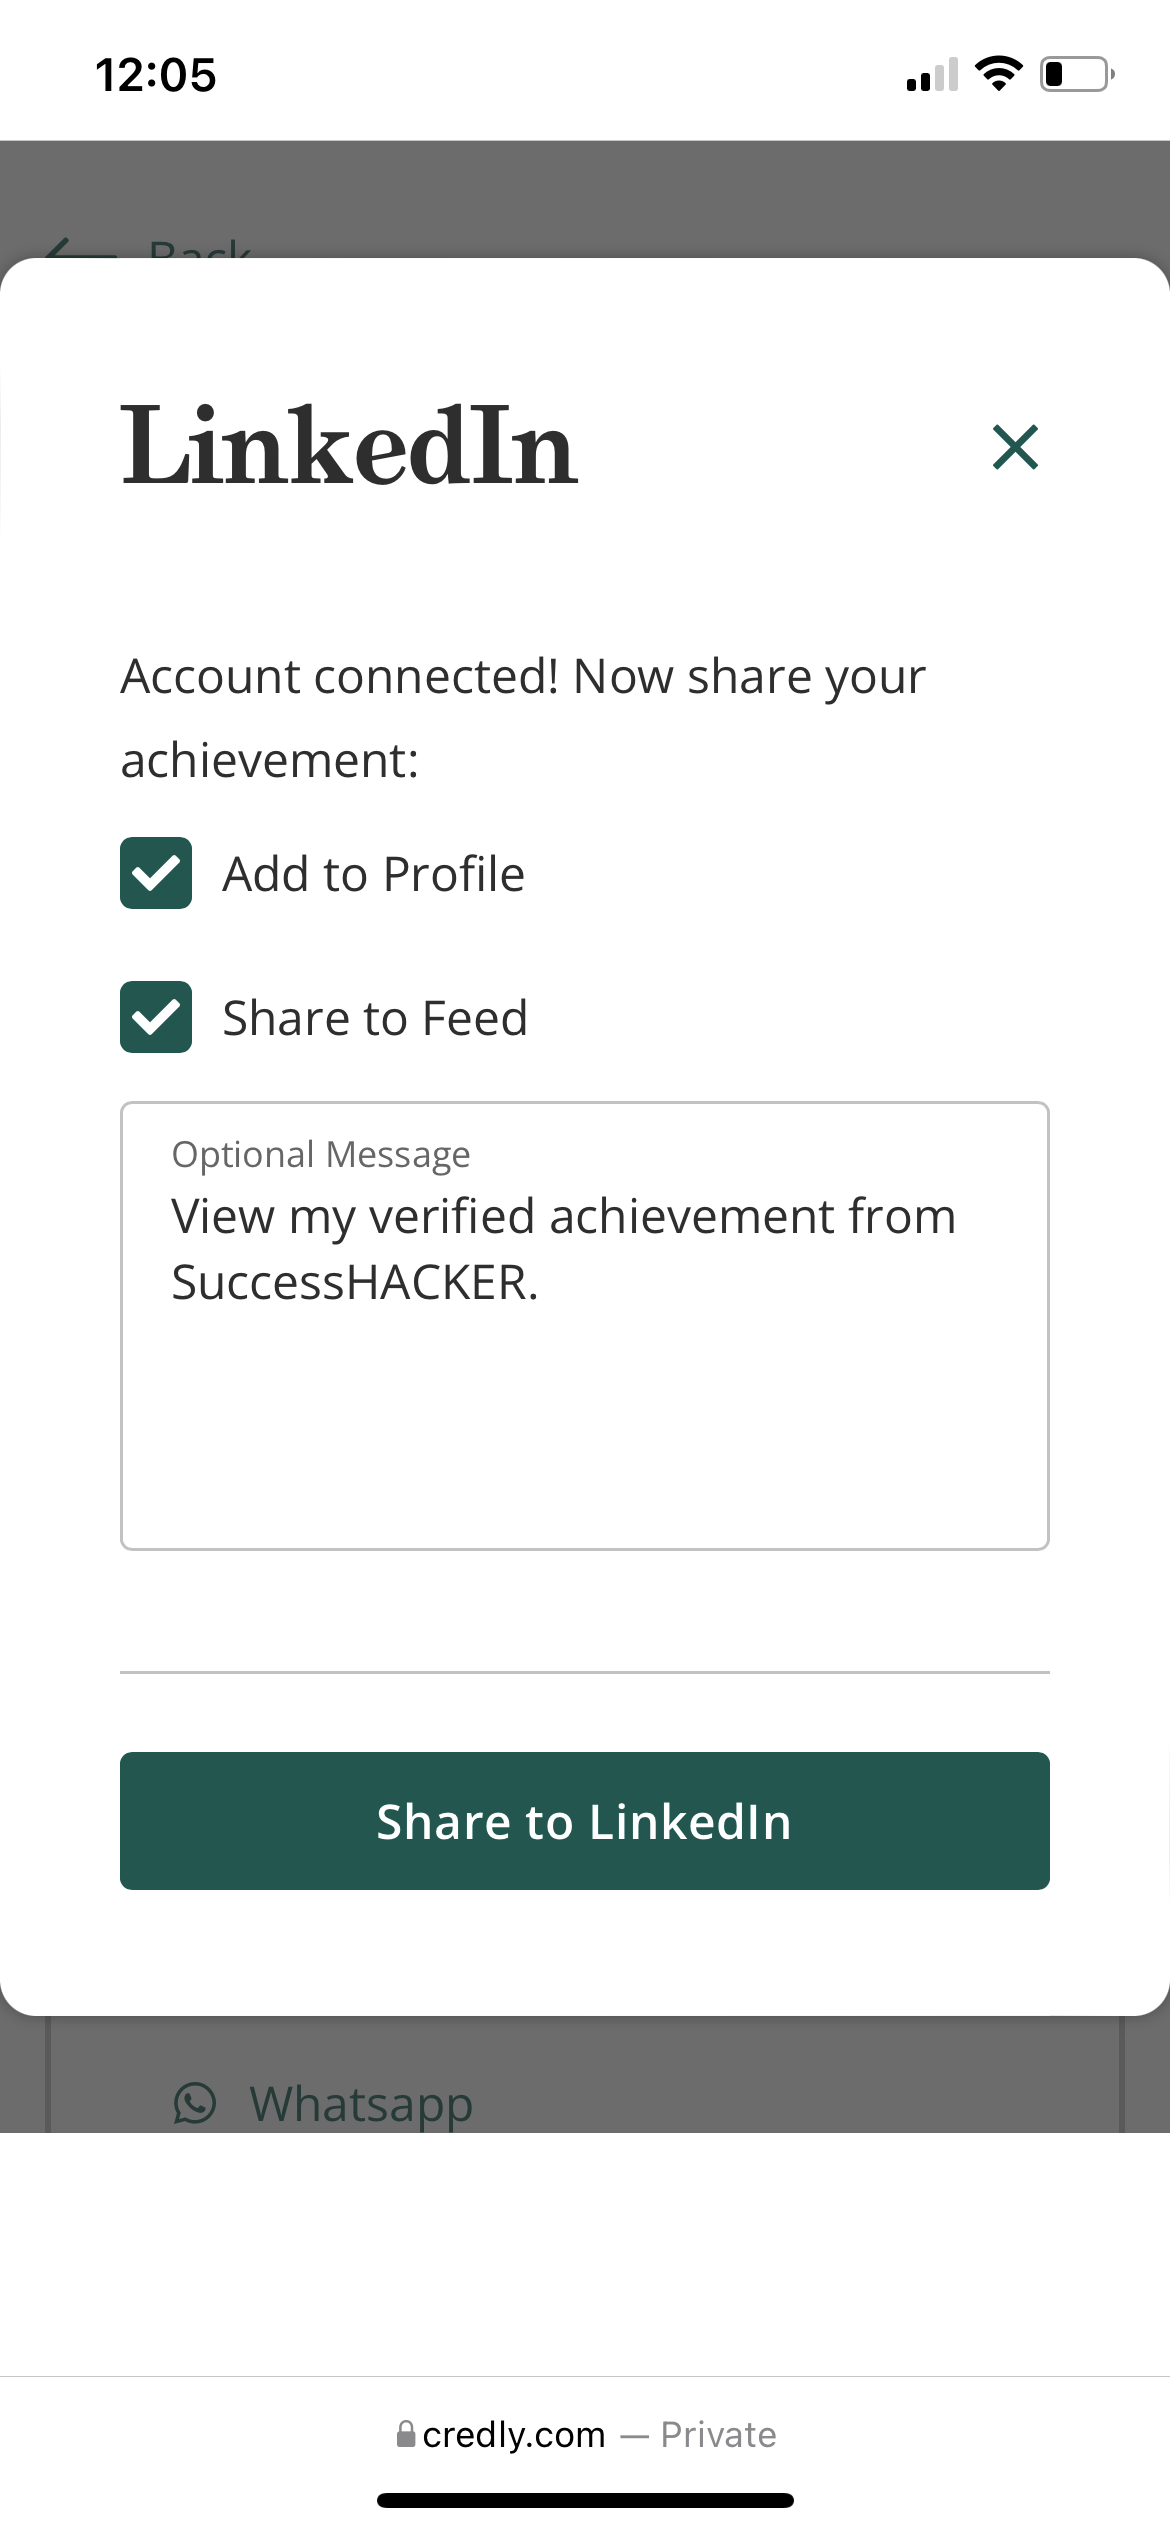Tap the 12:05 clock in status bar

click(x=156, y=75)
